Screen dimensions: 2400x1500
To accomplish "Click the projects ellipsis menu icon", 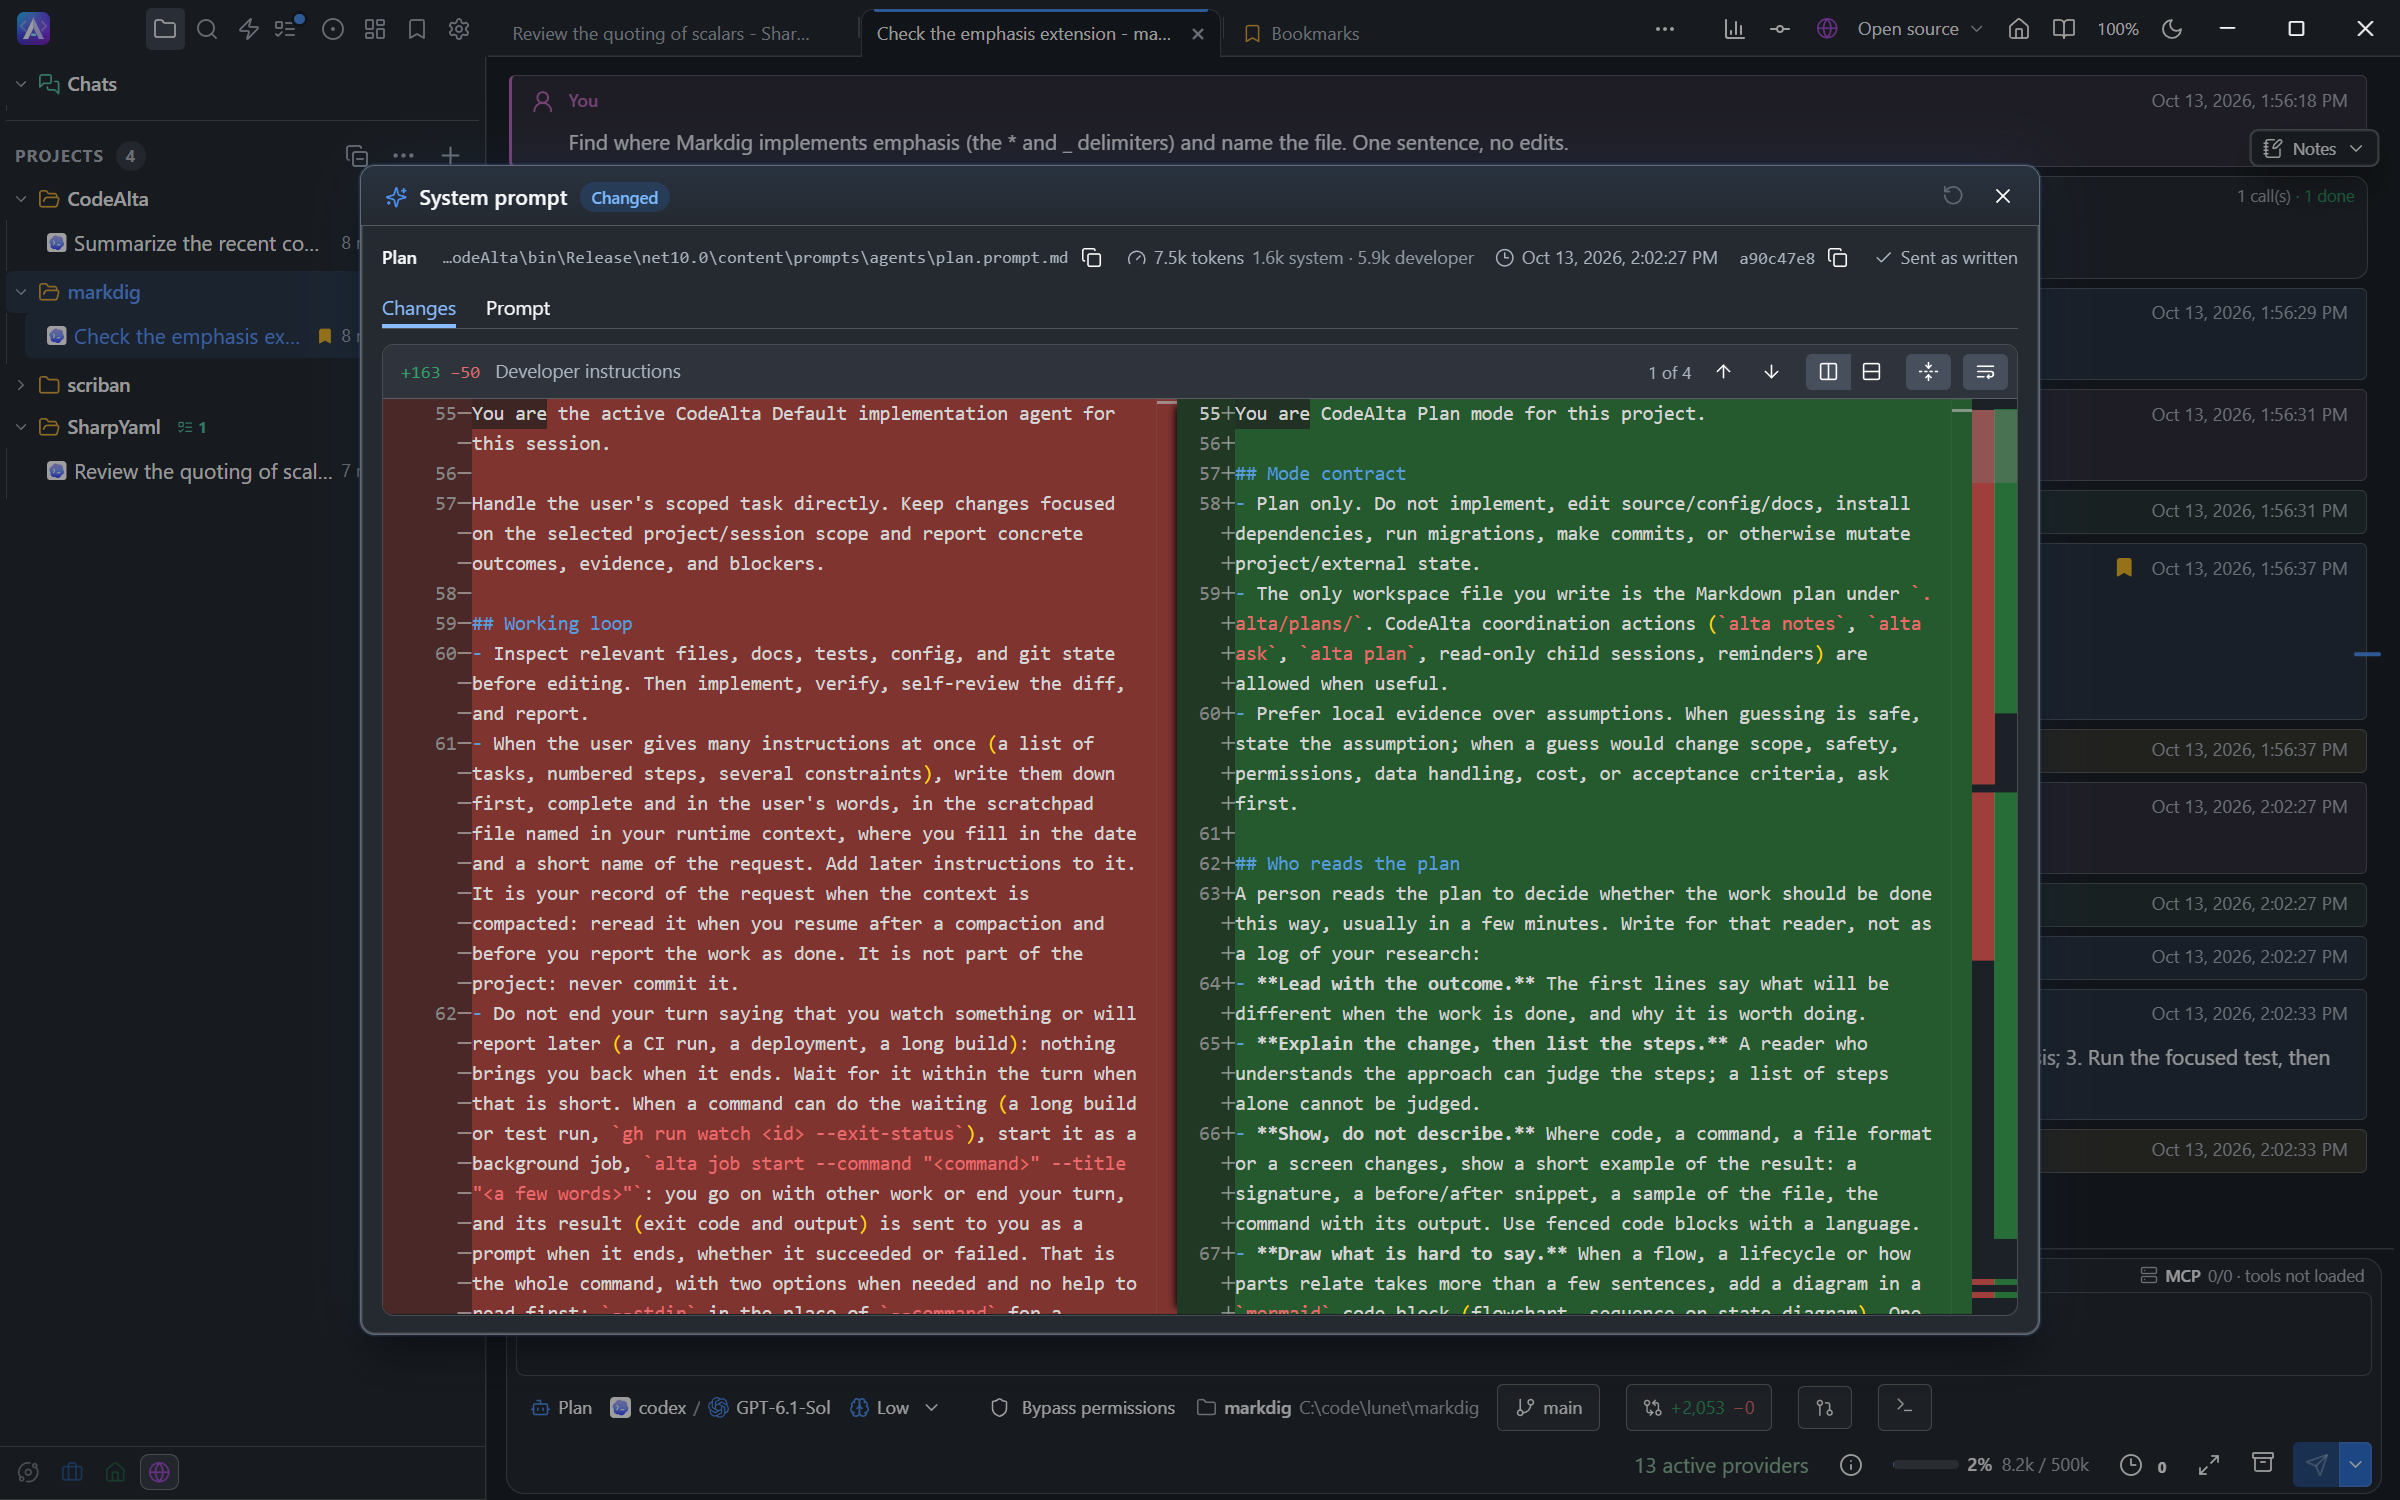I will click(403, 155).
